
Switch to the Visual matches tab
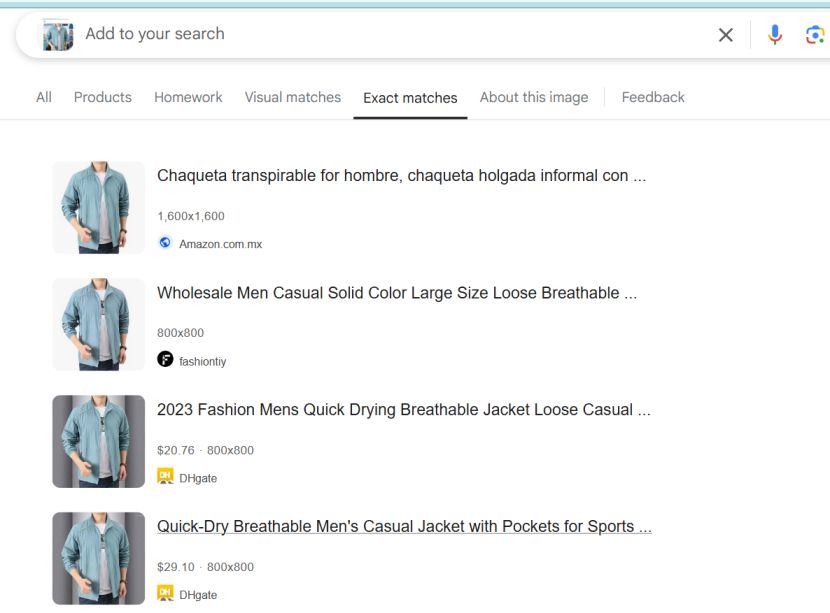tap(292, 97)
